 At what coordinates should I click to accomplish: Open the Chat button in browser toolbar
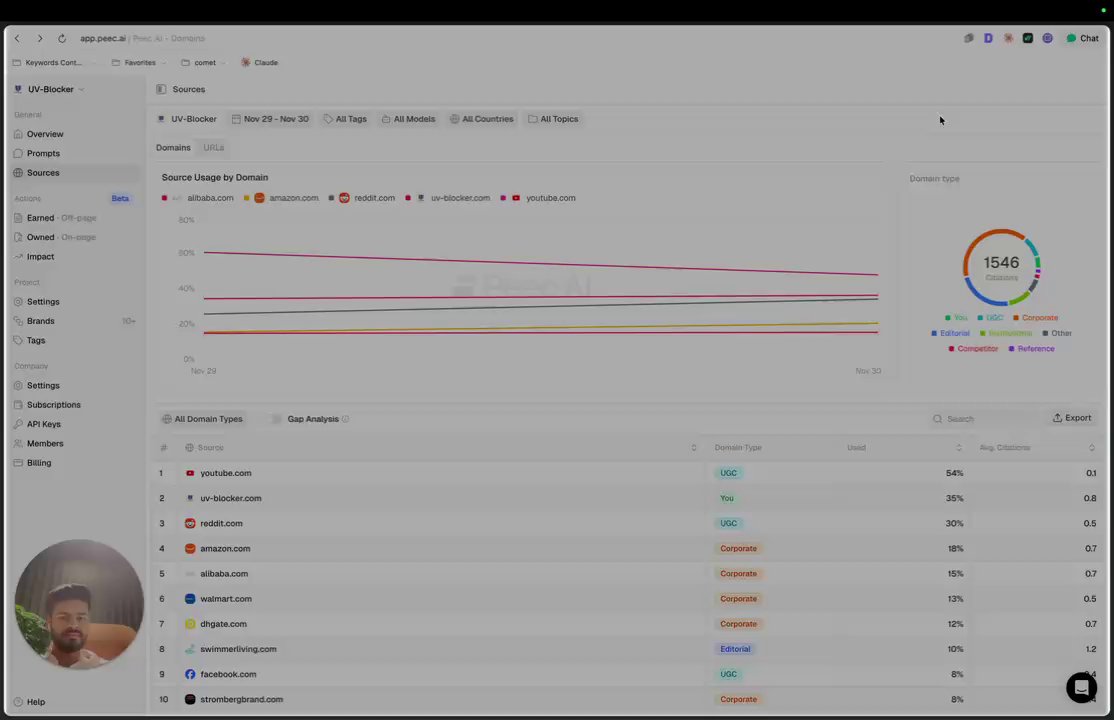[1082, 38]
